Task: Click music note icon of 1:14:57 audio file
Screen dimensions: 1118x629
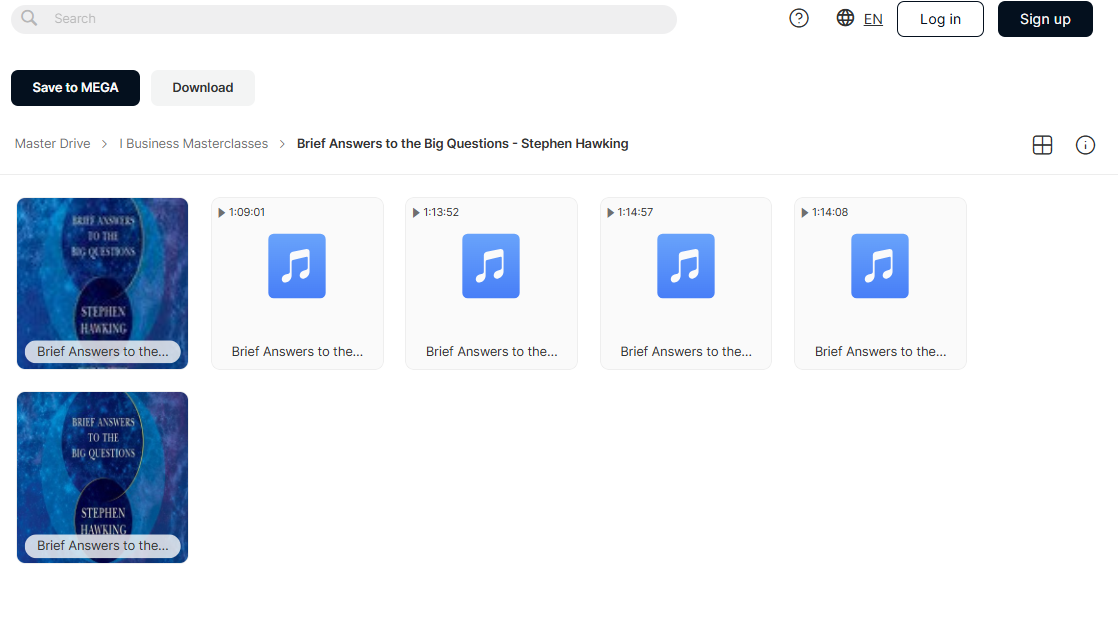Action: pyautogui.click(x=685, y=265)
